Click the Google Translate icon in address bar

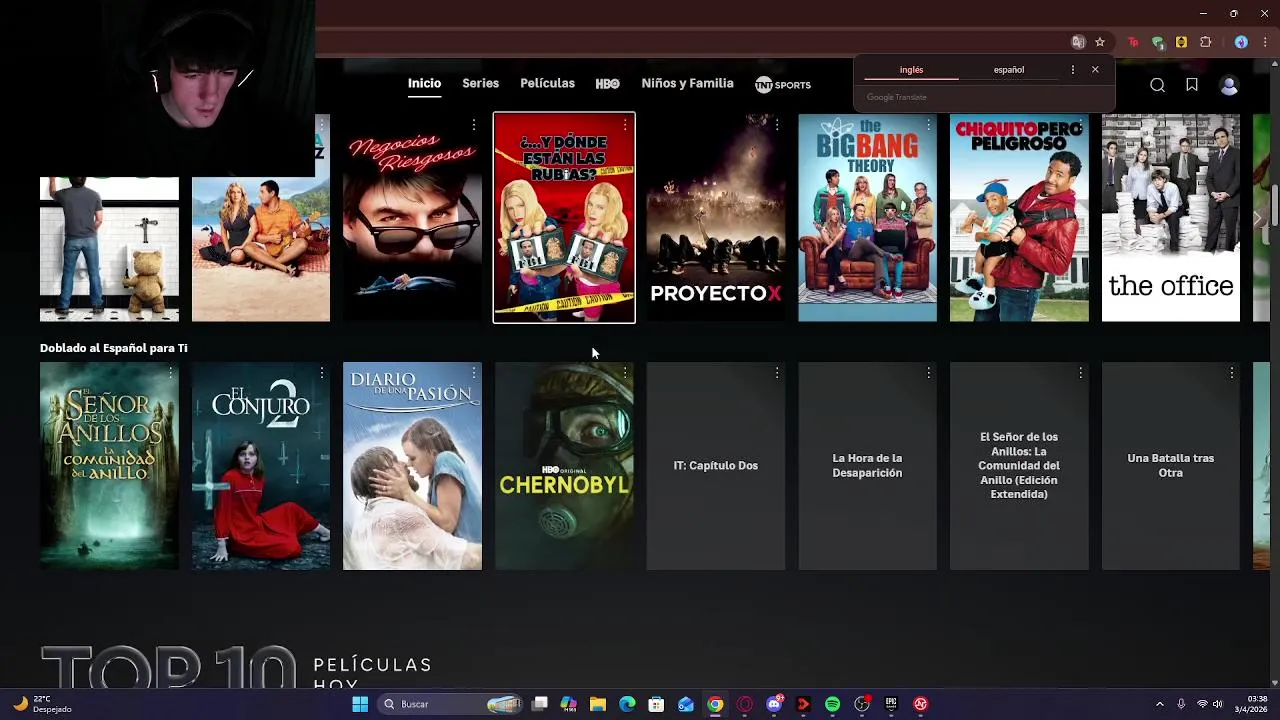tap(1078, 42)
